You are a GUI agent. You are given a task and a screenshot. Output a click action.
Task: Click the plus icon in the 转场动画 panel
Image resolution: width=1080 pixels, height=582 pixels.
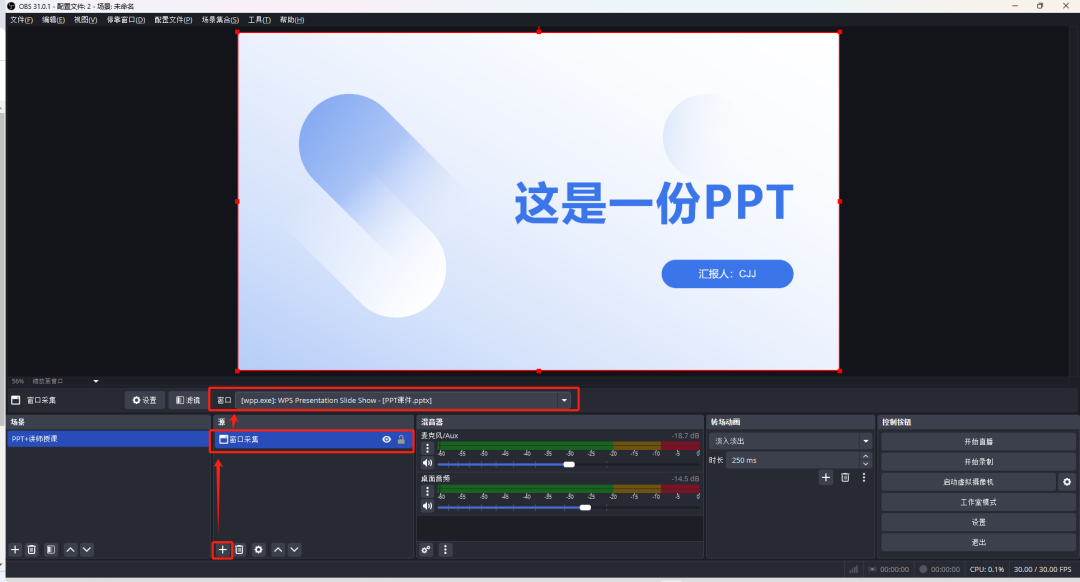point(825,477)
